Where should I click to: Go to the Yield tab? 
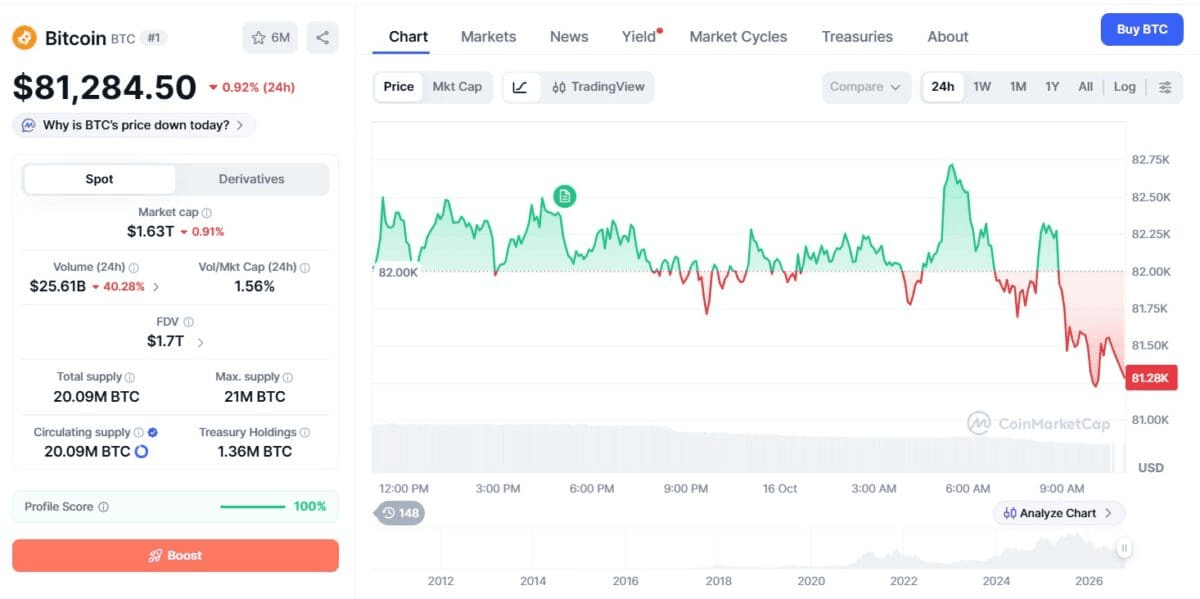pyautogui.click(x=639, y=37)
